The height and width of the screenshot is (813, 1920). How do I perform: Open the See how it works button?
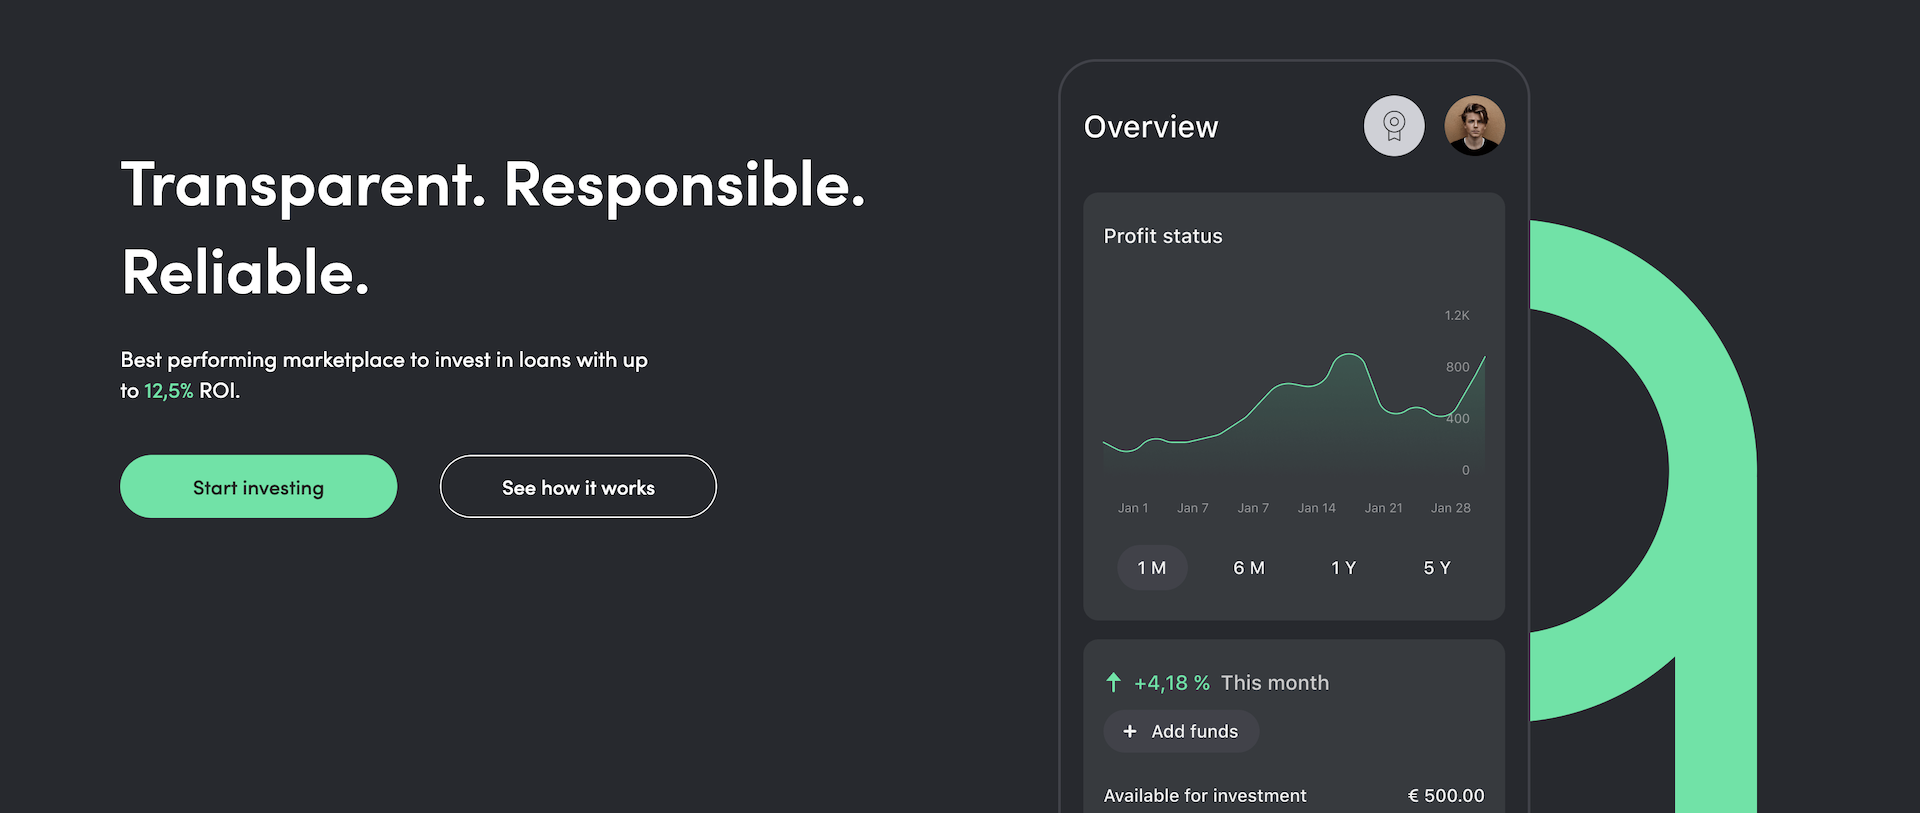coord(578,487)
